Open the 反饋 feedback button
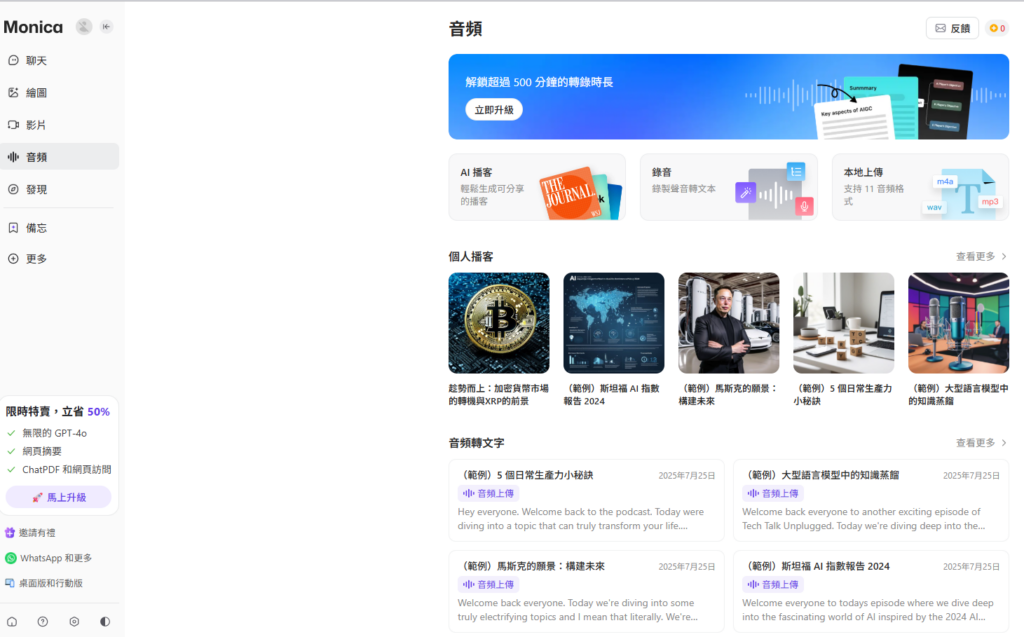The image size is (1024, 637). click(952, 28)
